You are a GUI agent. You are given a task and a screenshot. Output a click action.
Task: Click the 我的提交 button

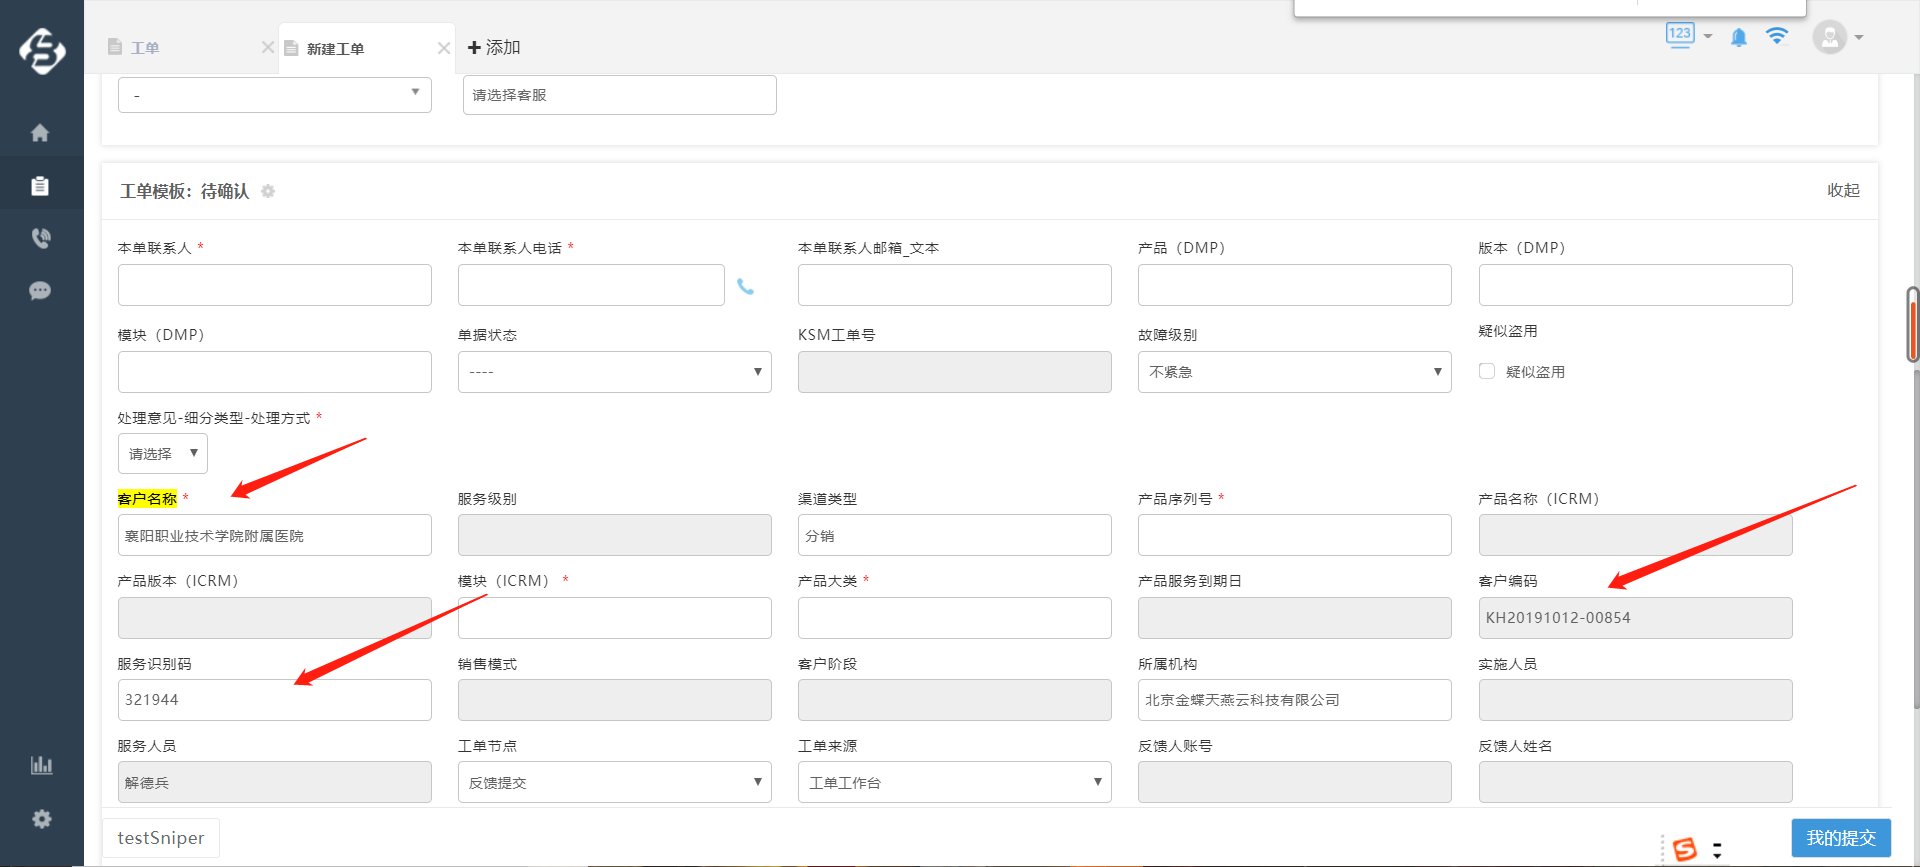point(1840,838)
